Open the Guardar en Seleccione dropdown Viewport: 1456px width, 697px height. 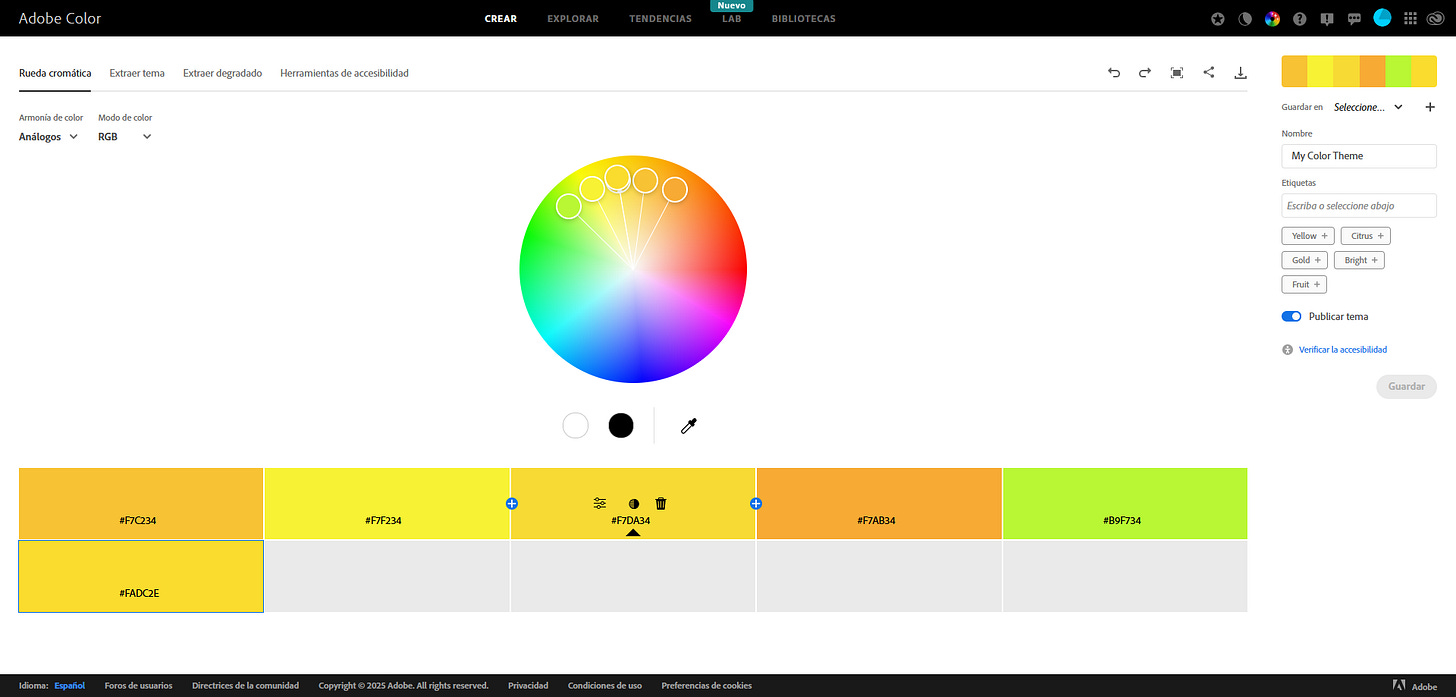[1368, 107]
